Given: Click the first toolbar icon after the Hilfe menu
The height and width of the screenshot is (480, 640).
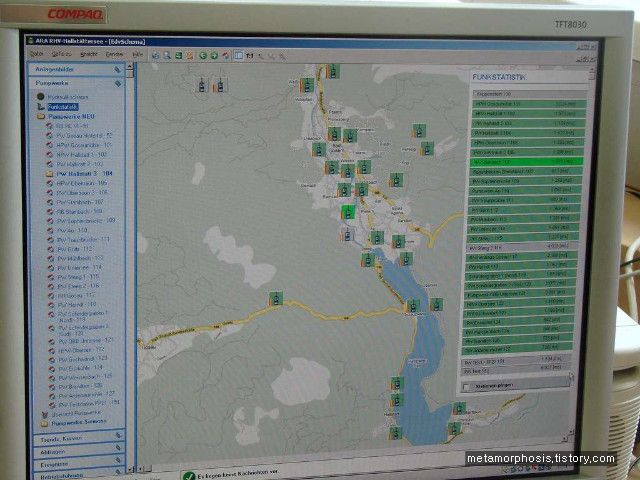Looking at the screenshot, I should coord(156,55).
